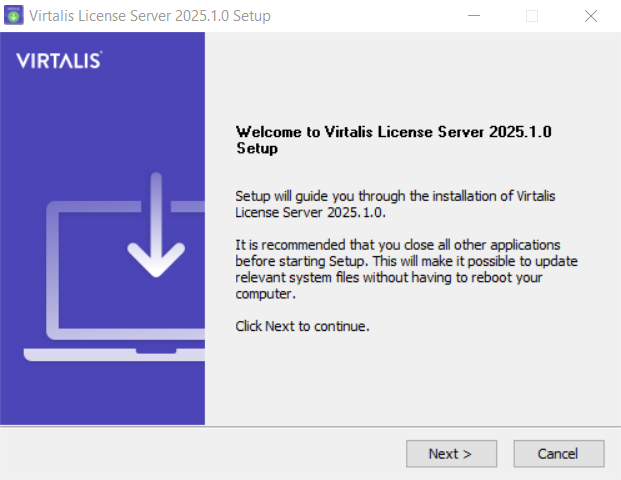Cancel the Virtalis License Server setup
Viewport: 621px width, 480px height.
point(559,453)
